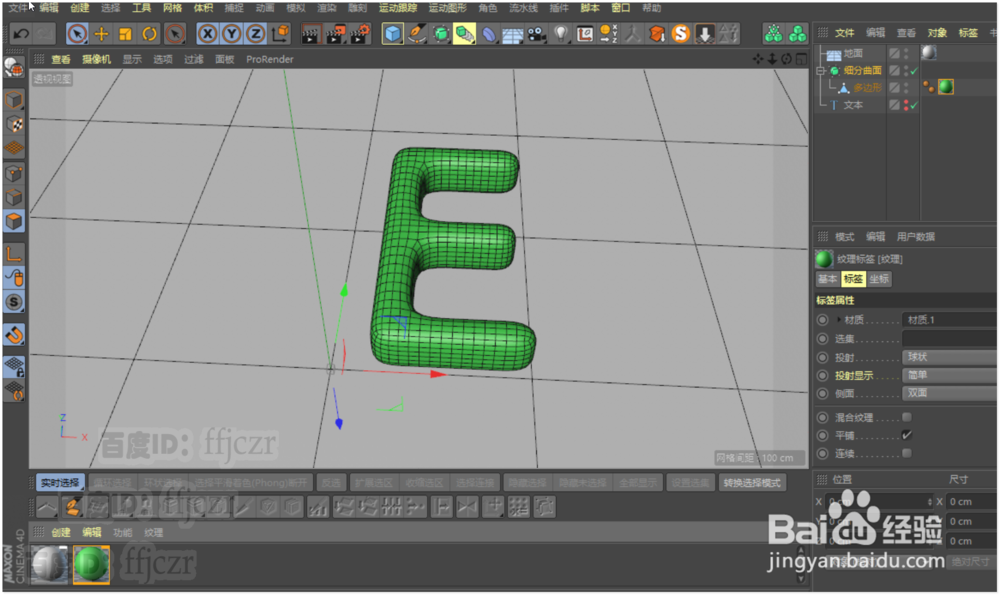Open the 侧面 dropdown showing 双面
The width and height of the screenshot is (1000, 595).
950,393
